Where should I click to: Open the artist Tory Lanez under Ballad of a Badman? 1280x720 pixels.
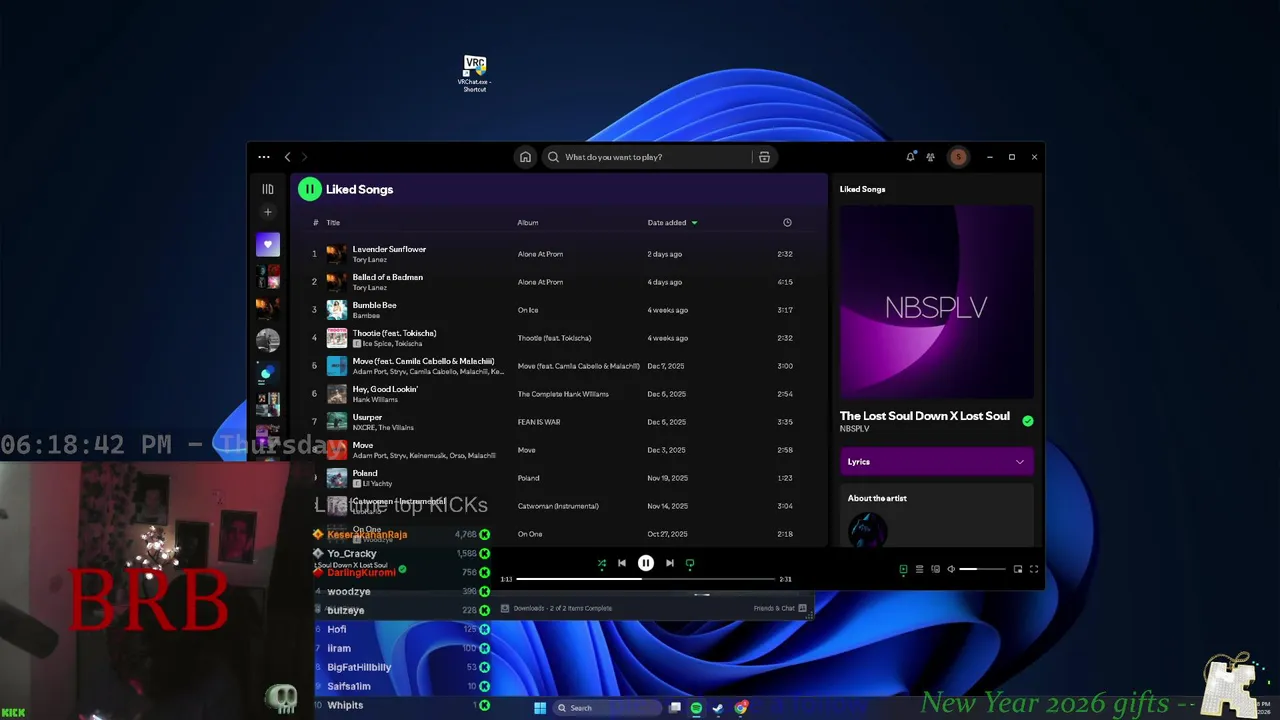point(370,287)
